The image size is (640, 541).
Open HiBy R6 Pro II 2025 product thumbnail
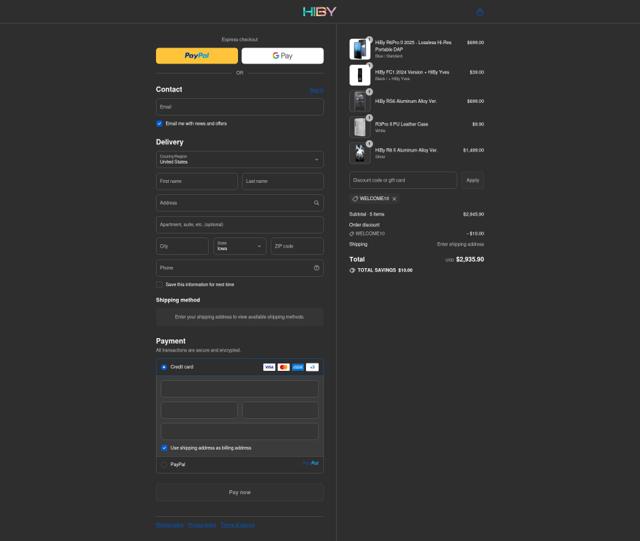360,49
